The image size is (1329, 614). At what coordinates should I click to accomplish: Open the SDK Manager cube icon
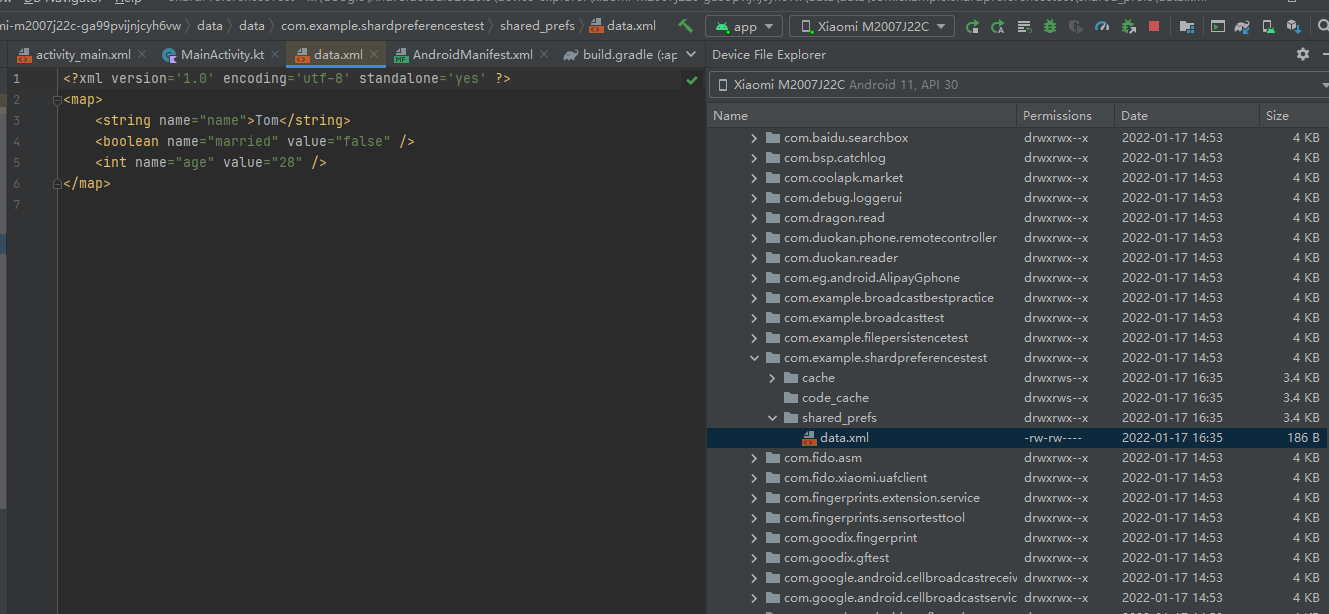click(1293, 27)
